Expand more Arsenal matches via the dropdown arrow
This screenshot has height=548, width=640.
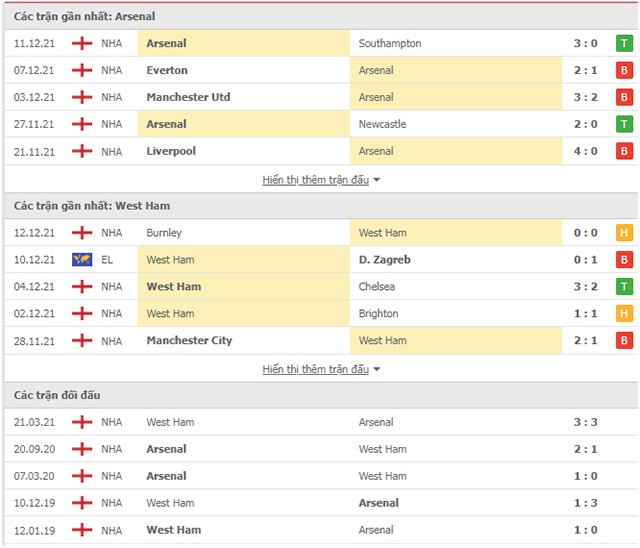tap(376, 180)
